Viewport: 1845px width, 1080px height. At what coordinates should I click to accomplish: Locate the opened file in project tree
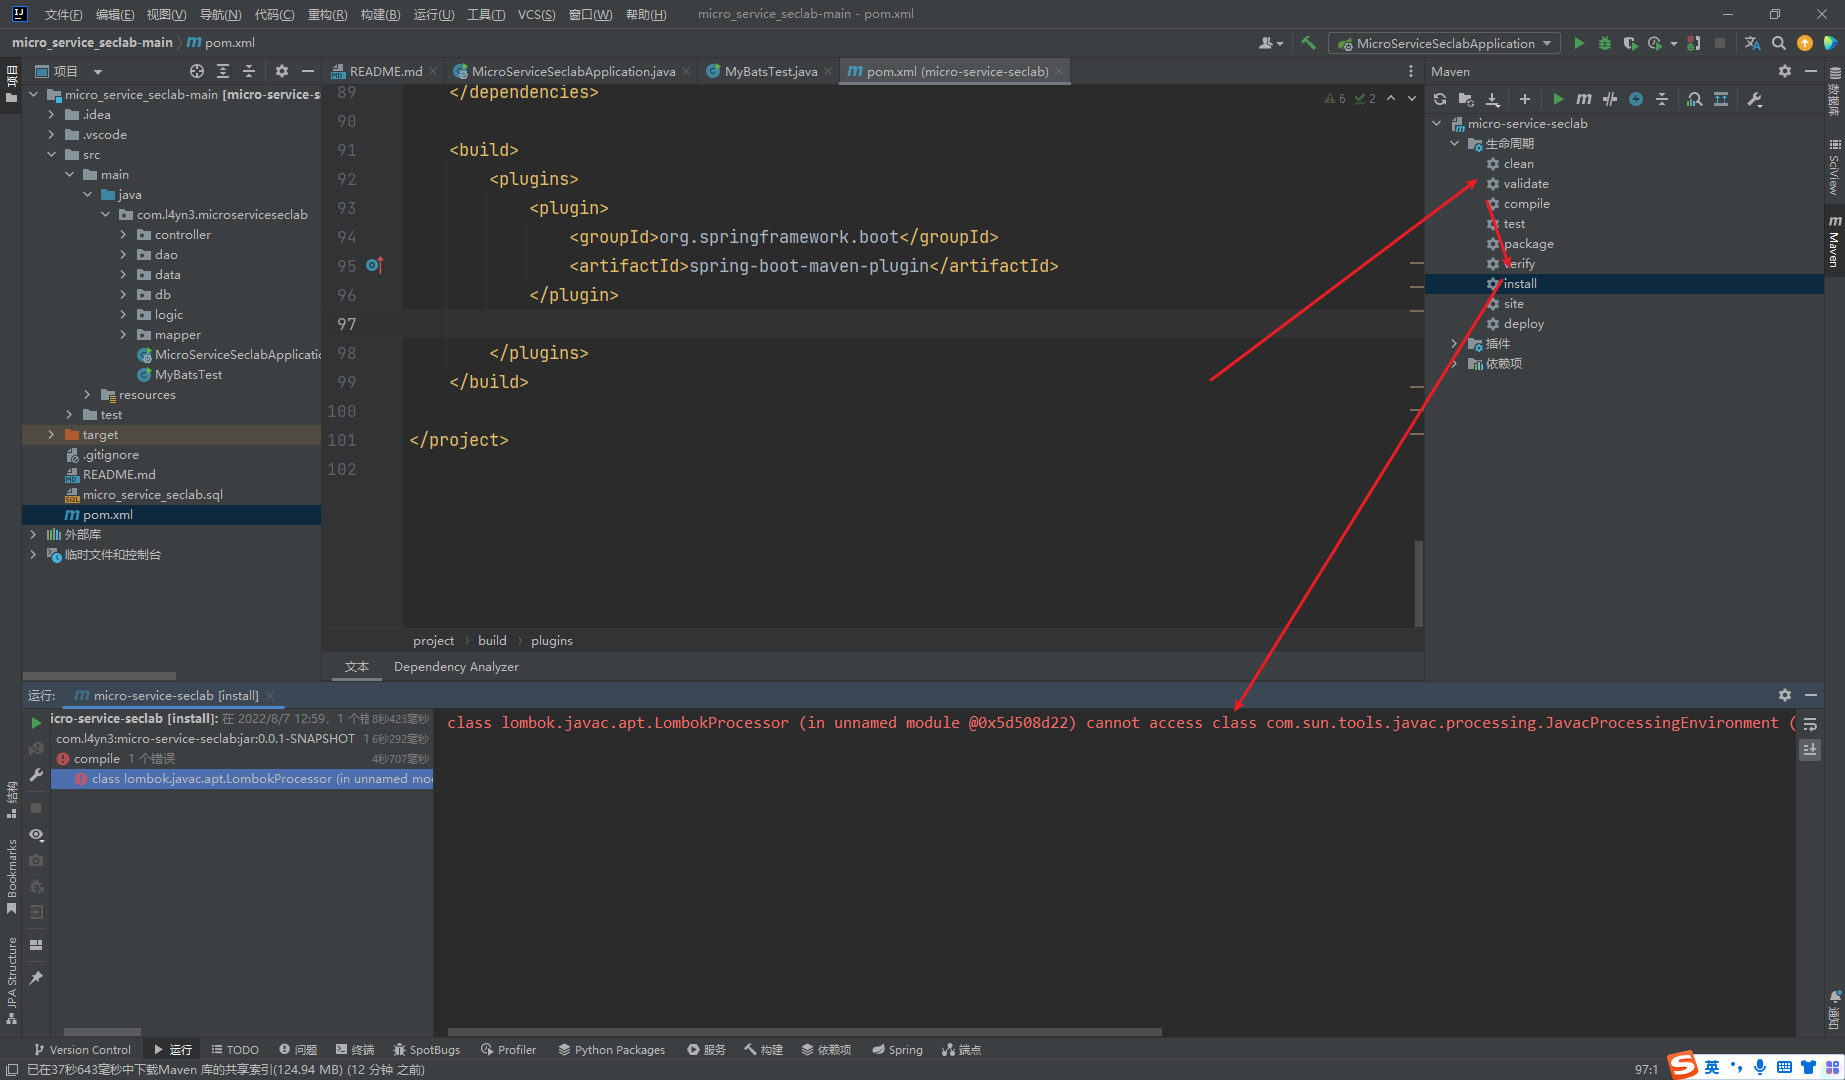(197, 71)
